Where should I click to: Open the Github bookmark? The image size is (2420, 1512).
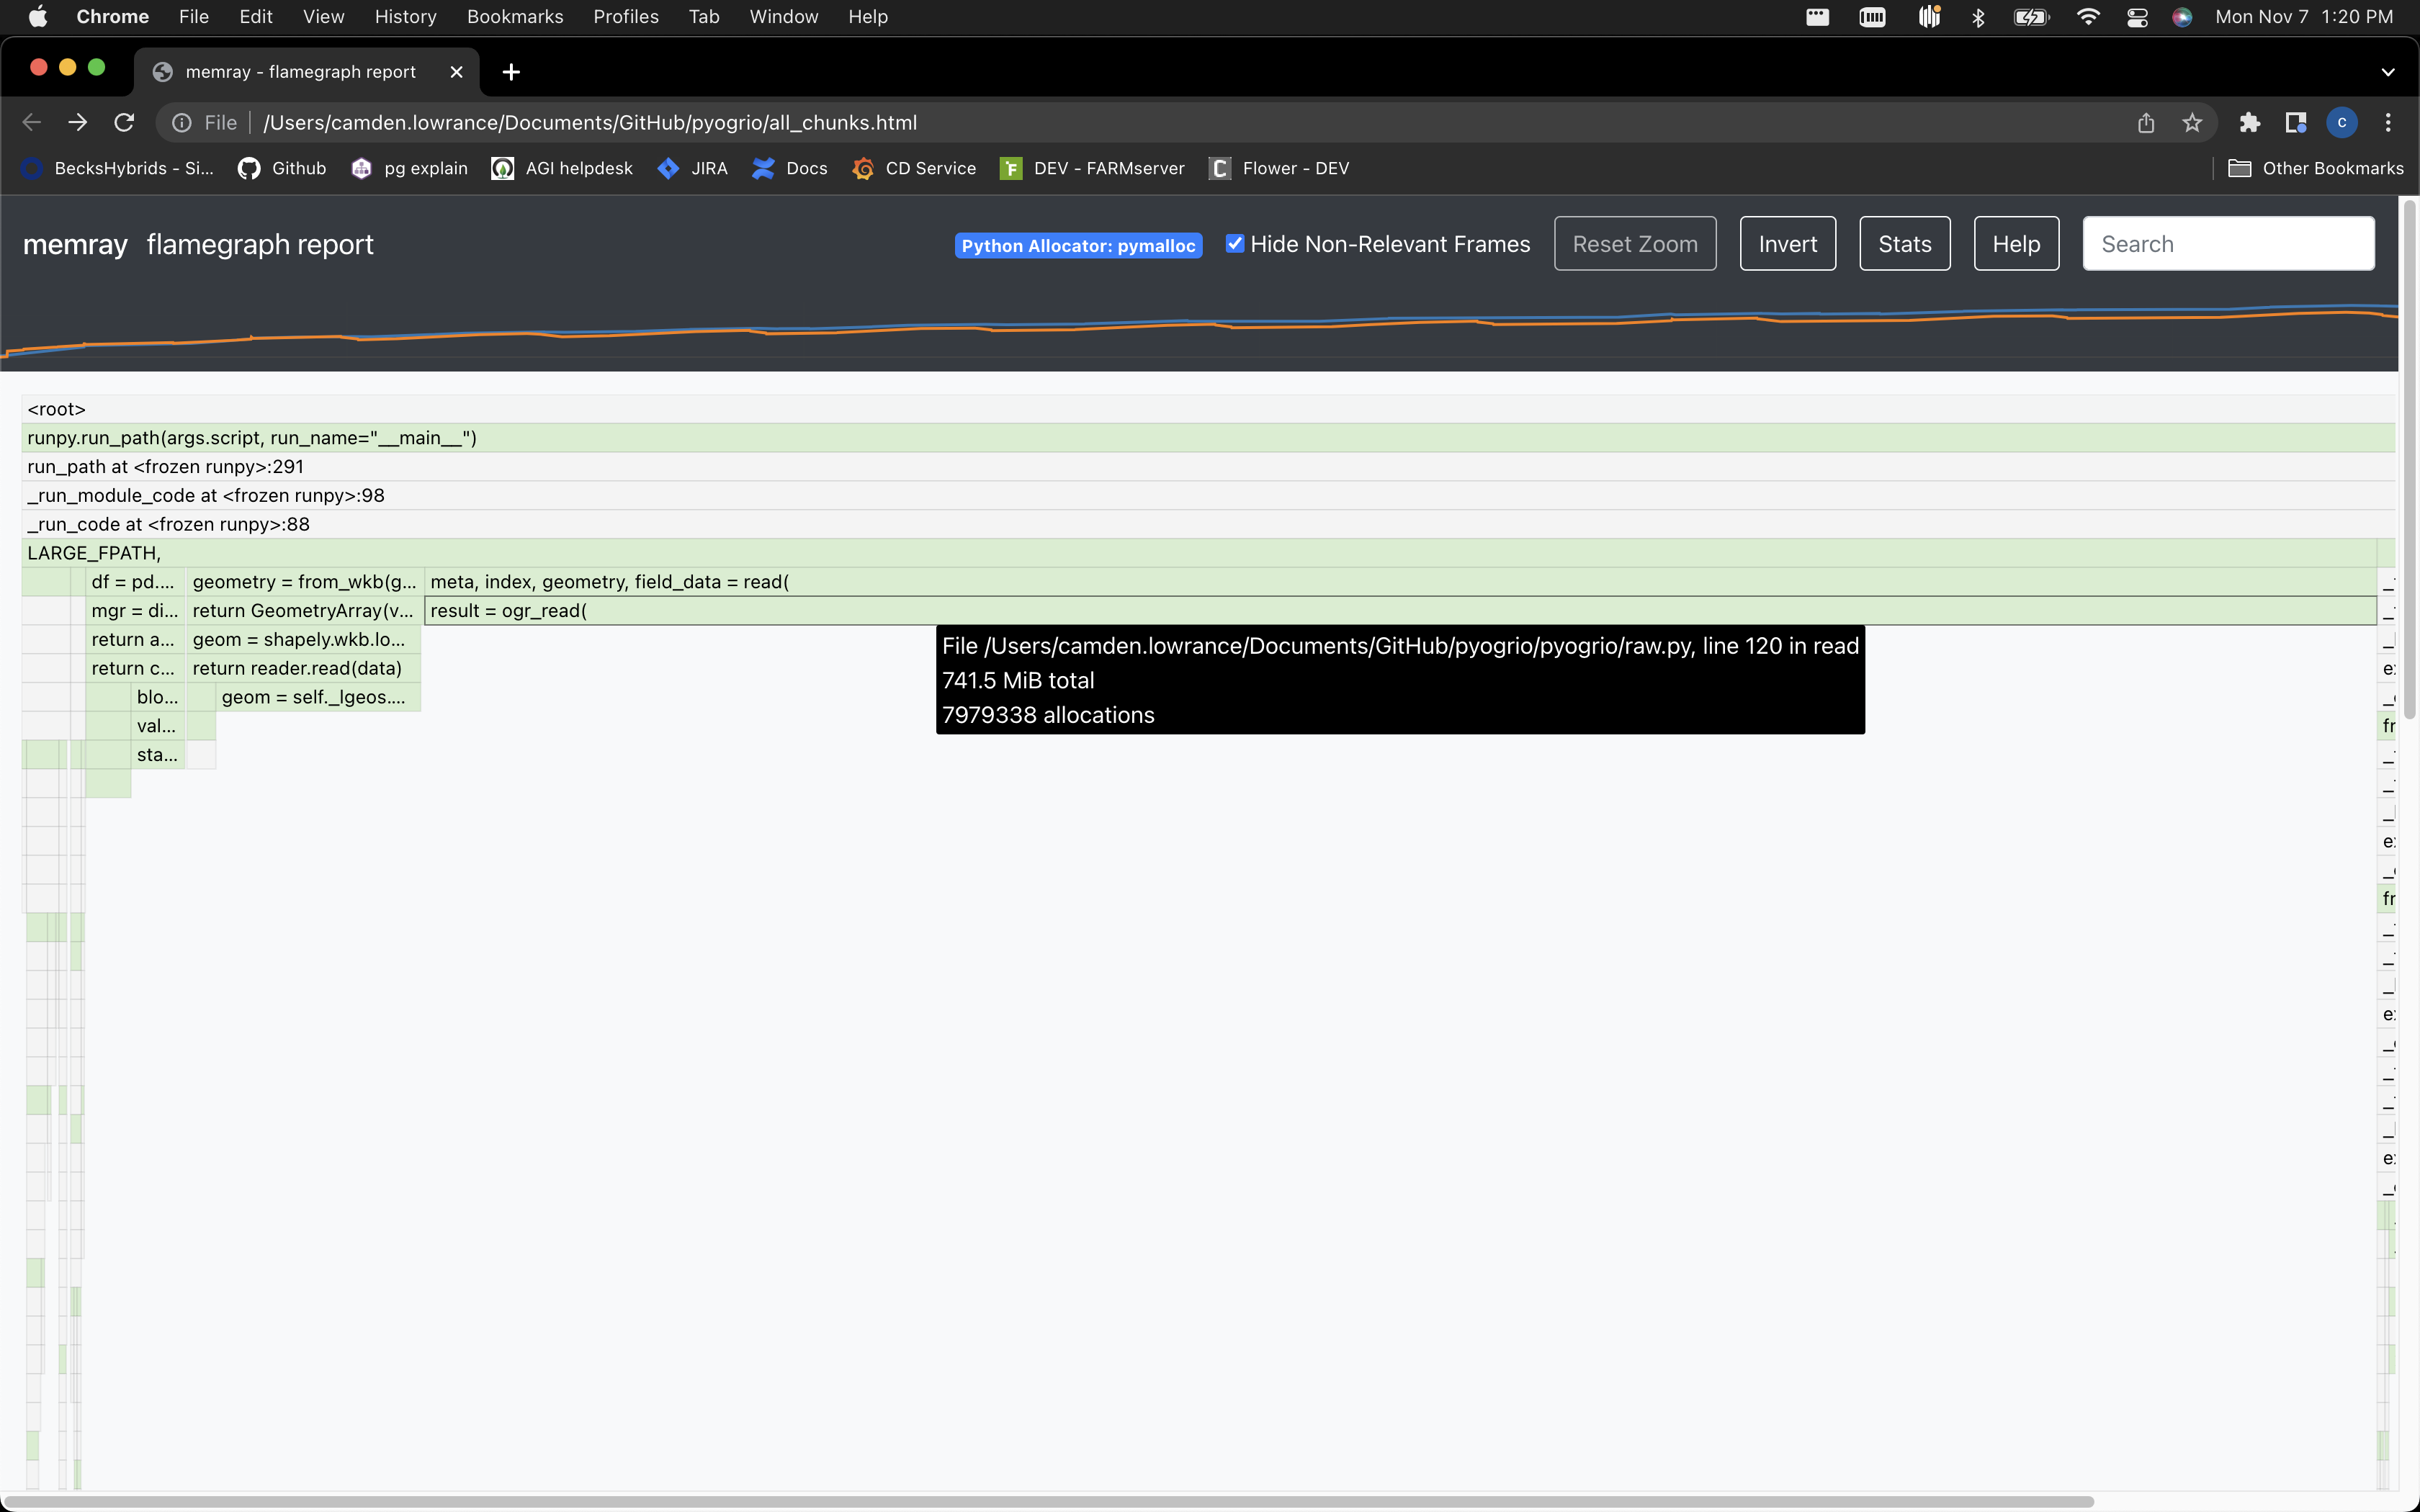(282, 168)
